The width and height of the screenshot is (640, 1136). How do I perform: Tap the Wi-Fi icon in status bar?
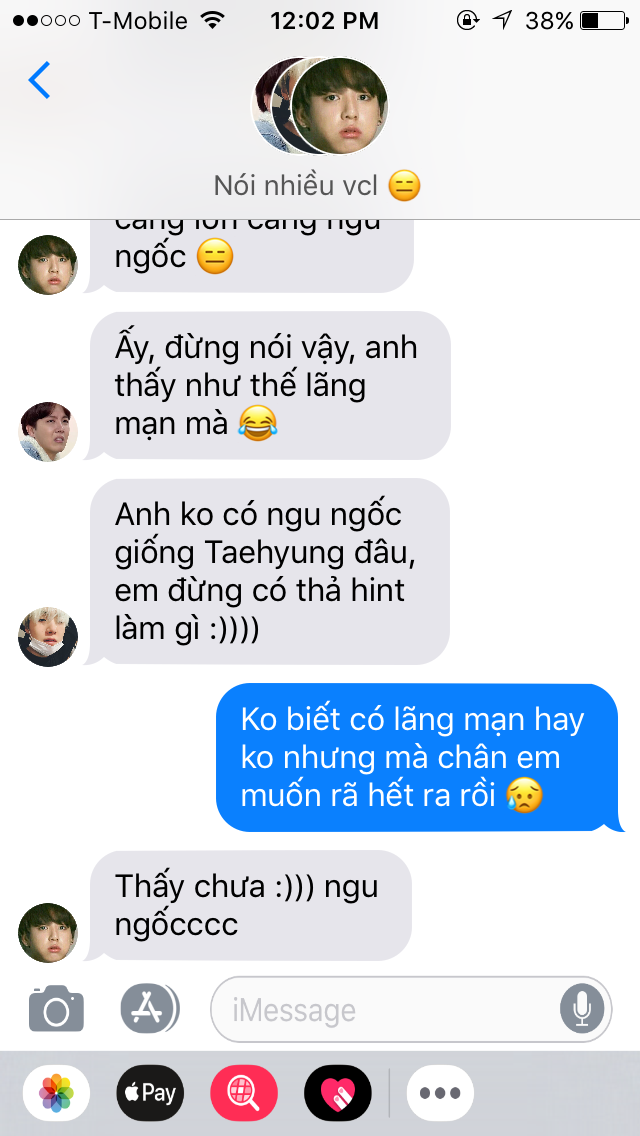[212, 20]
